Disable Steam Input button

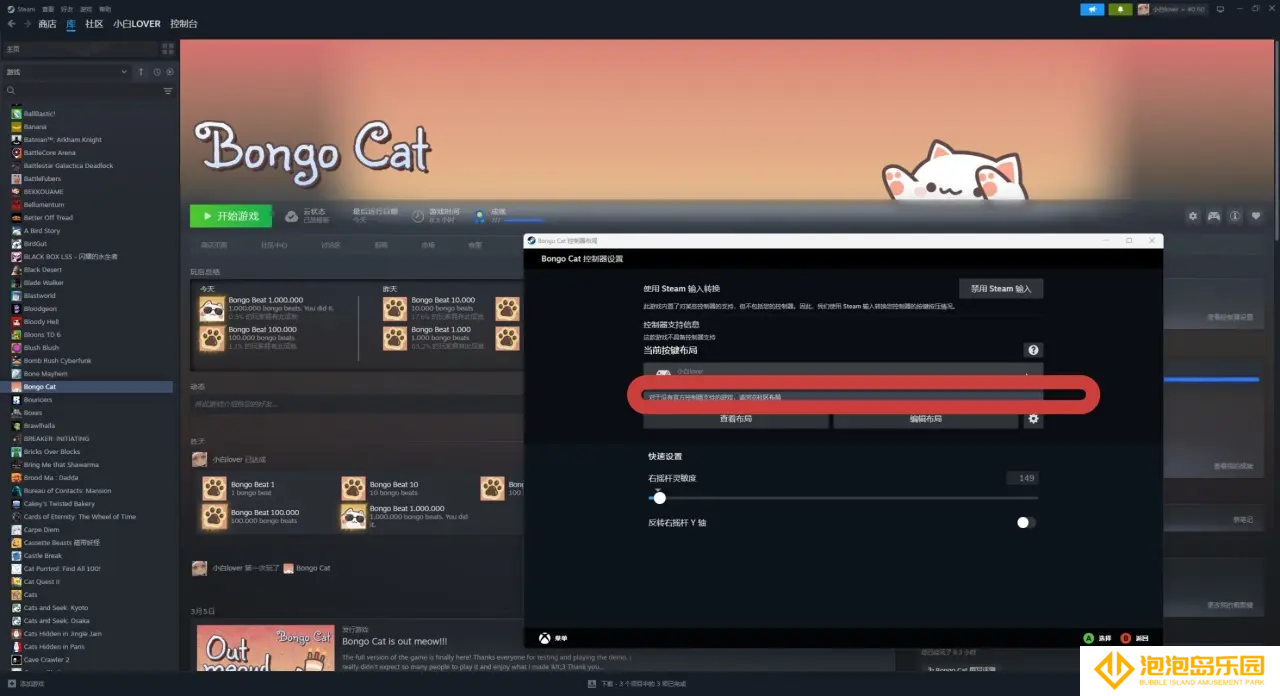(1001, 288)
